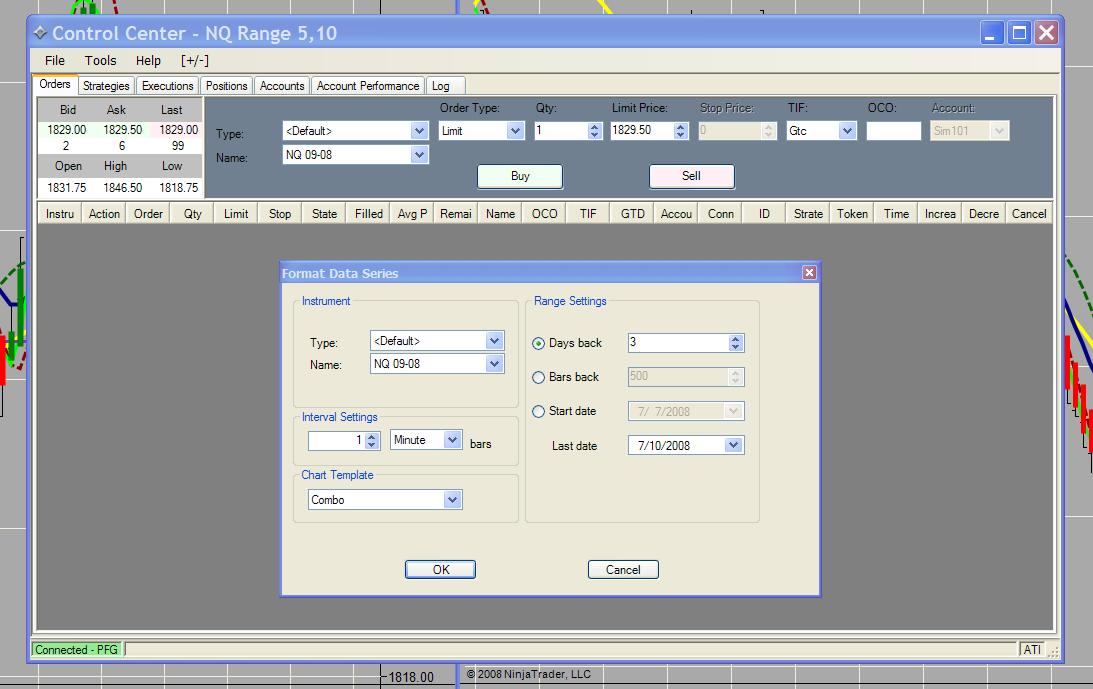Open the TIF Gtc dropdown
1093x689 pixels.
pyautogui.click(x=847, y=130)
